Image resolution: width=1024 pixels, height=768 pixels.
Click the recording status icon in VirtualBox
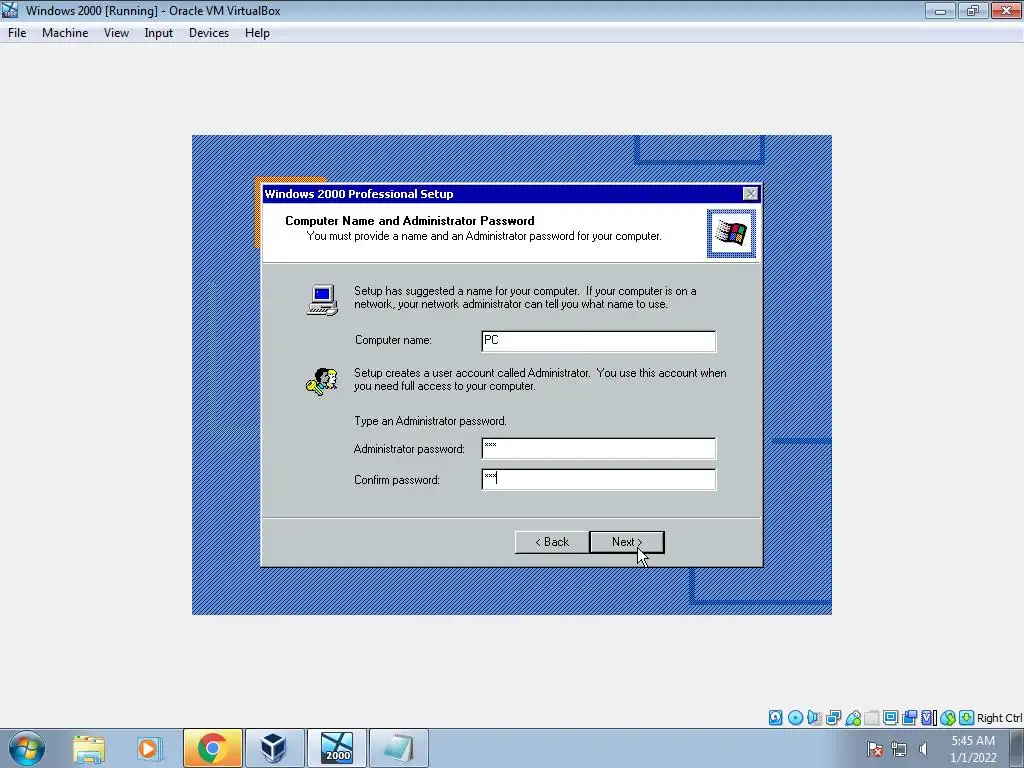[909, 718]
